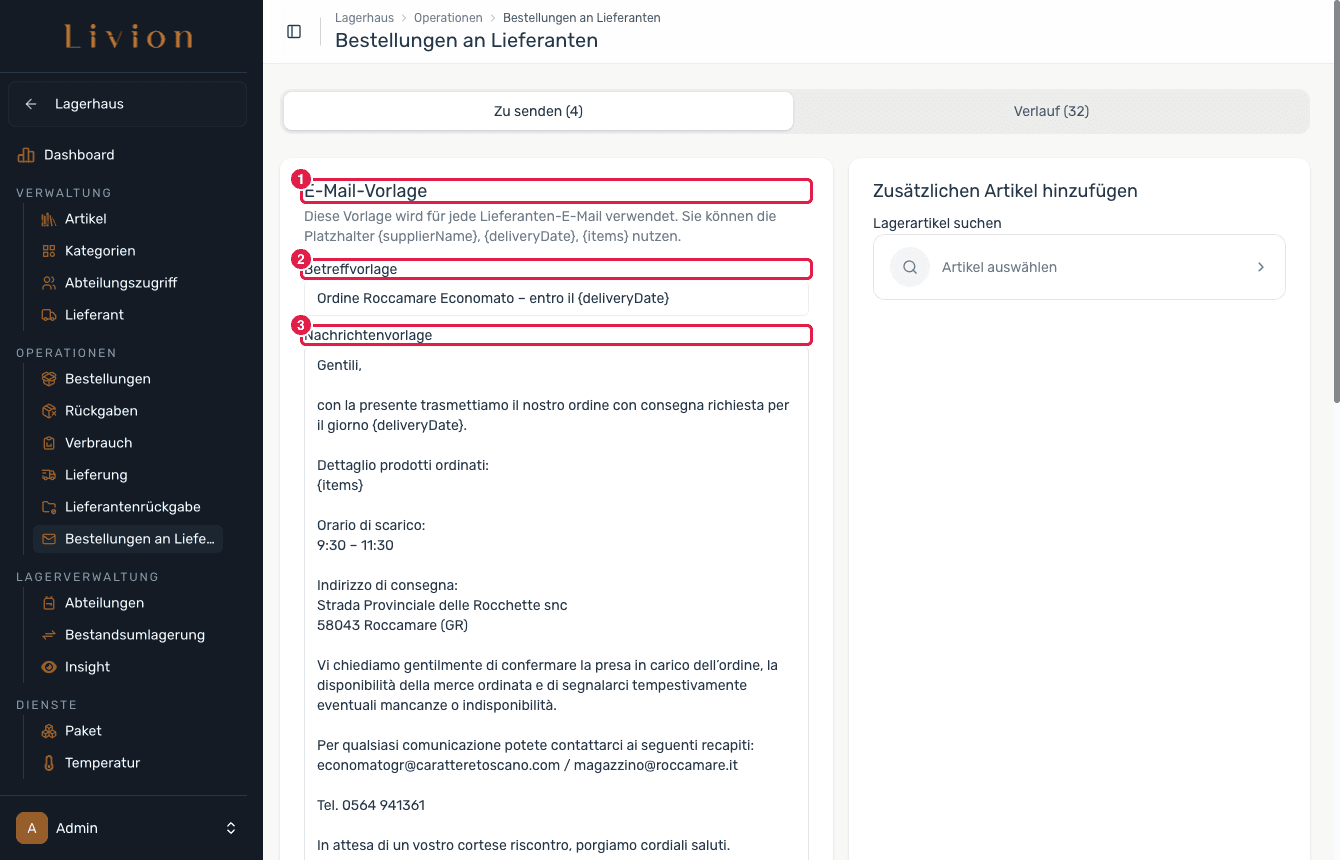
Task: Open the Artikel auswählen selector
Action: (x=1079, y=267)
